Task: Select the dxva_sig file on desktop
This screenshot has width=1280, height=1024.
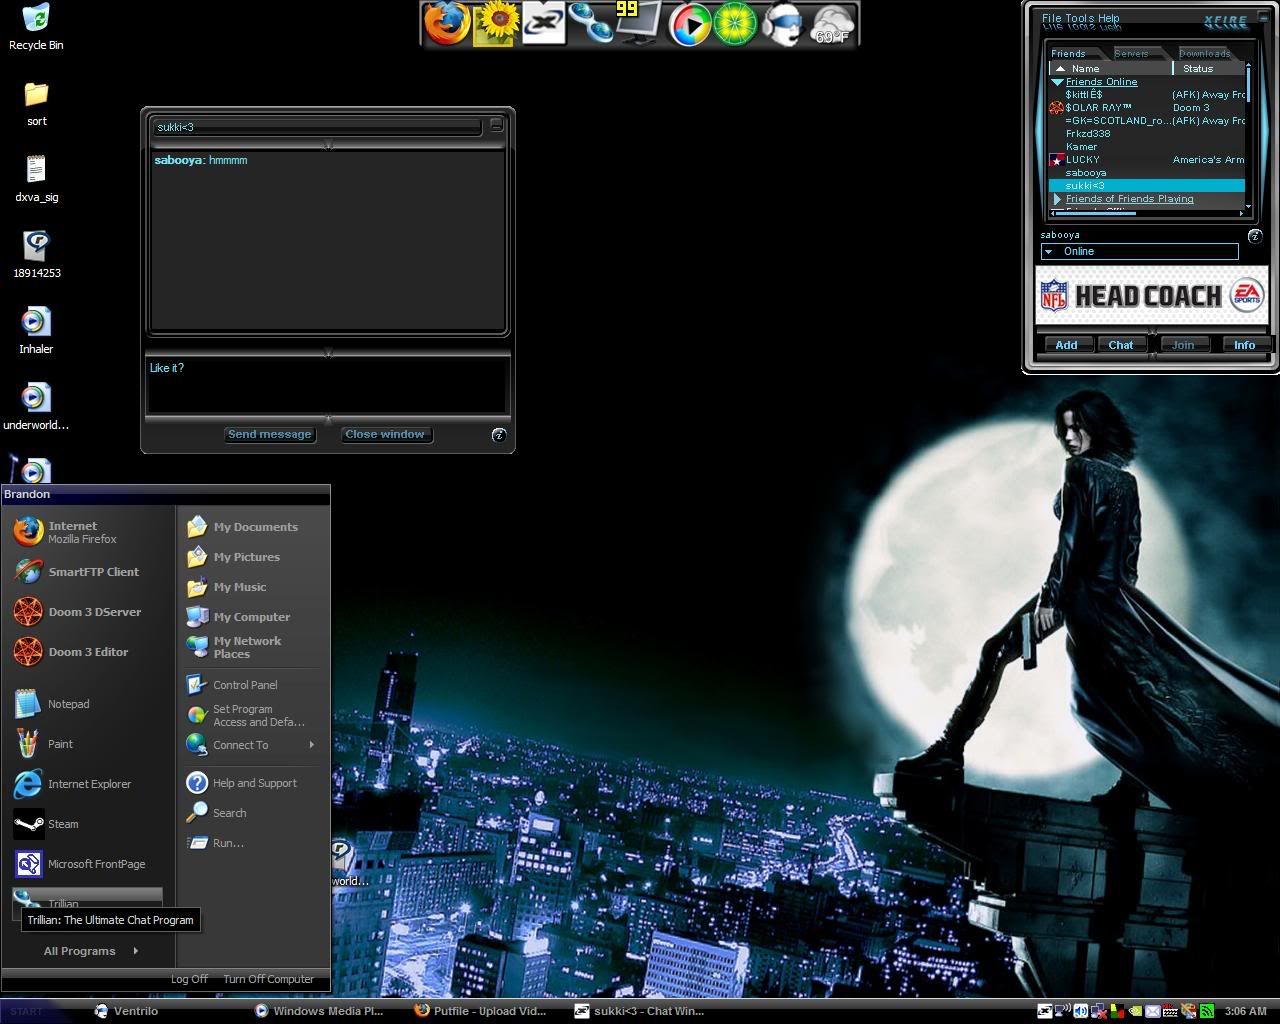Action: 36,180
